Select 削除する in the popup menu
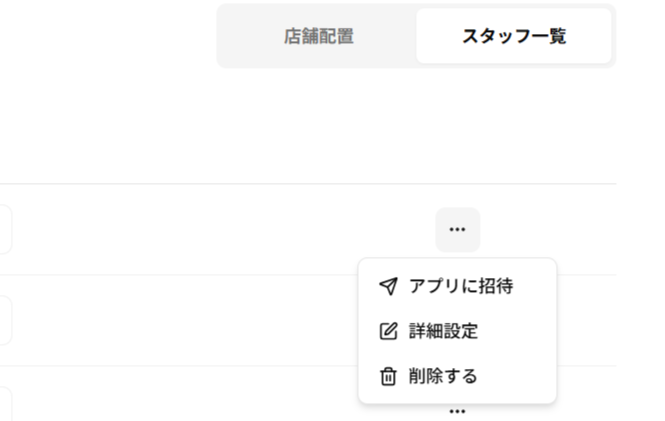Image resolution: width=665 pixels, height=421 pixels. 443,376
